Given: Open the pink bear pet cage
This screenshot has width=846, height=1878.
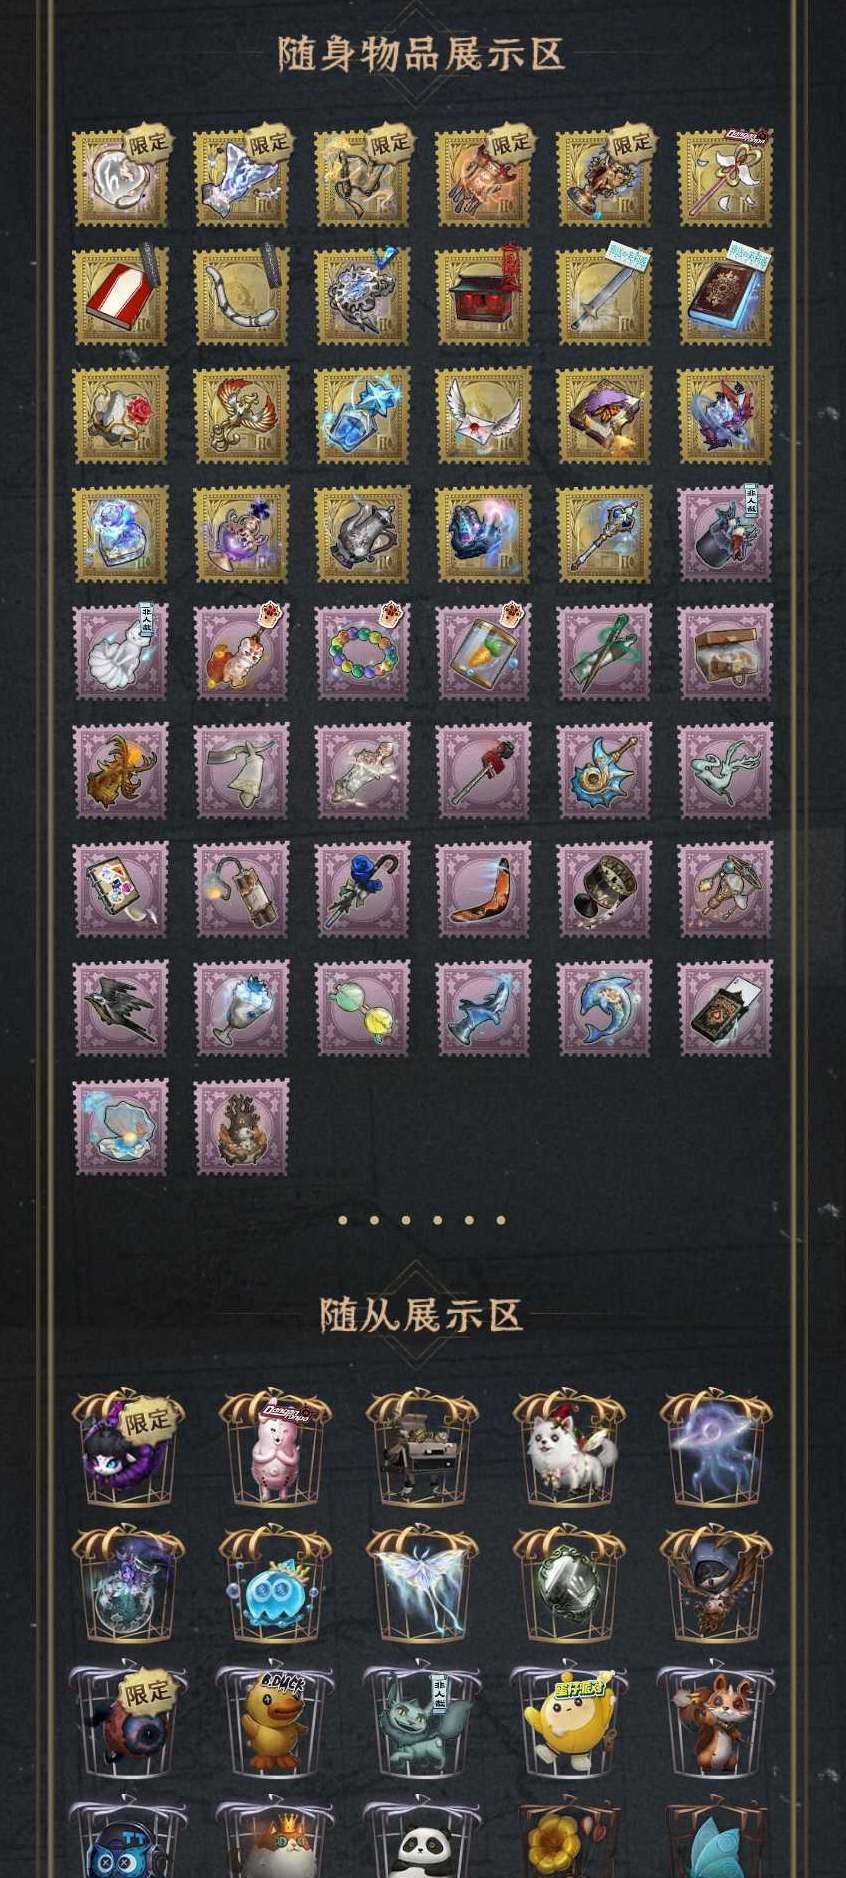Looking at the screenshot, I should [x=275, y=1447].
